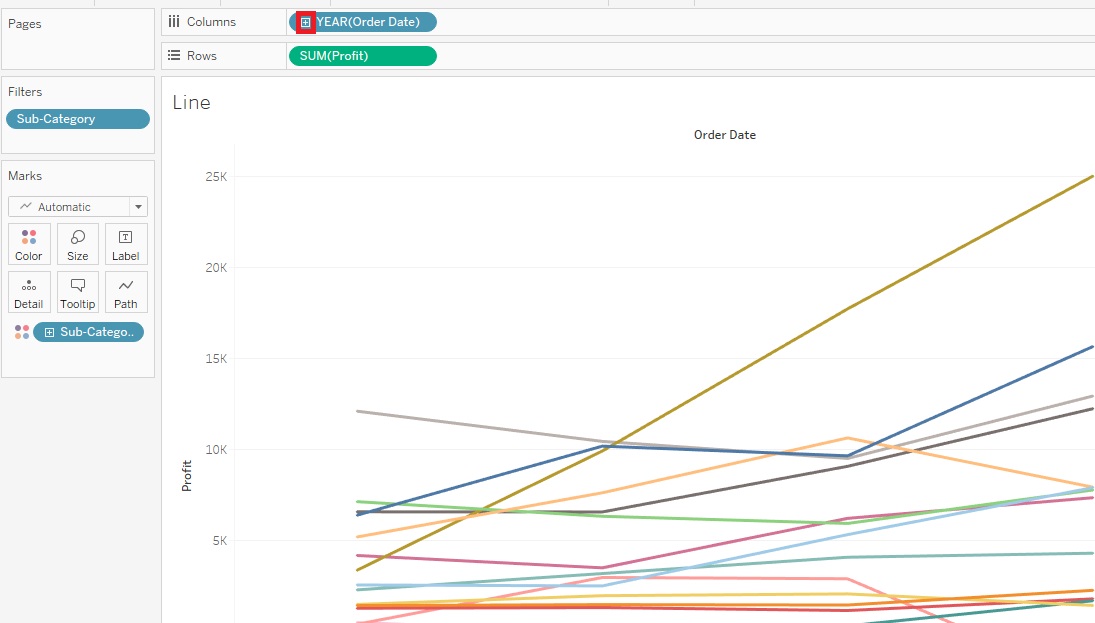Click the Columns shelf label
The image size is (1095, 623).
click(211, 22)
